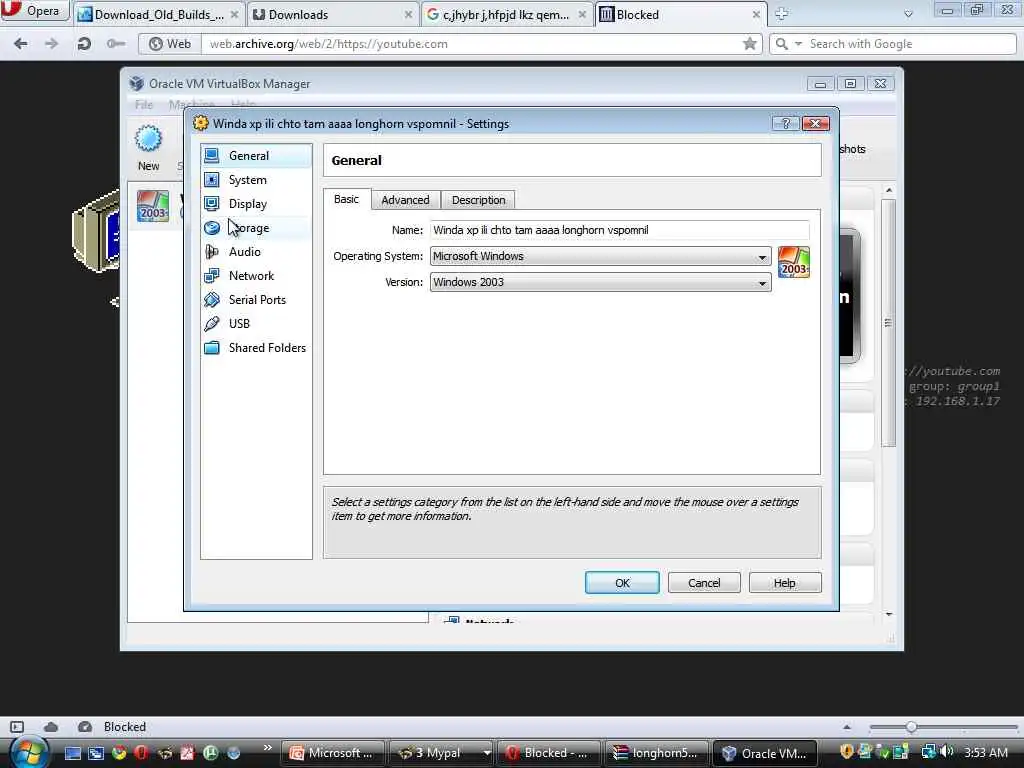1024x768 pixels.
Task: Click the OK button
Action: pyautogui.click(x=622, y=583)
